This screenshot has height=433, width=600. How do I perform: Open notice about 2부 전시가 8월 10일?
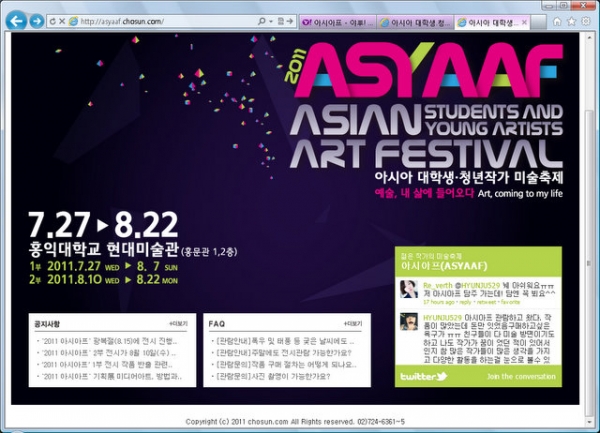coord(108,353)
